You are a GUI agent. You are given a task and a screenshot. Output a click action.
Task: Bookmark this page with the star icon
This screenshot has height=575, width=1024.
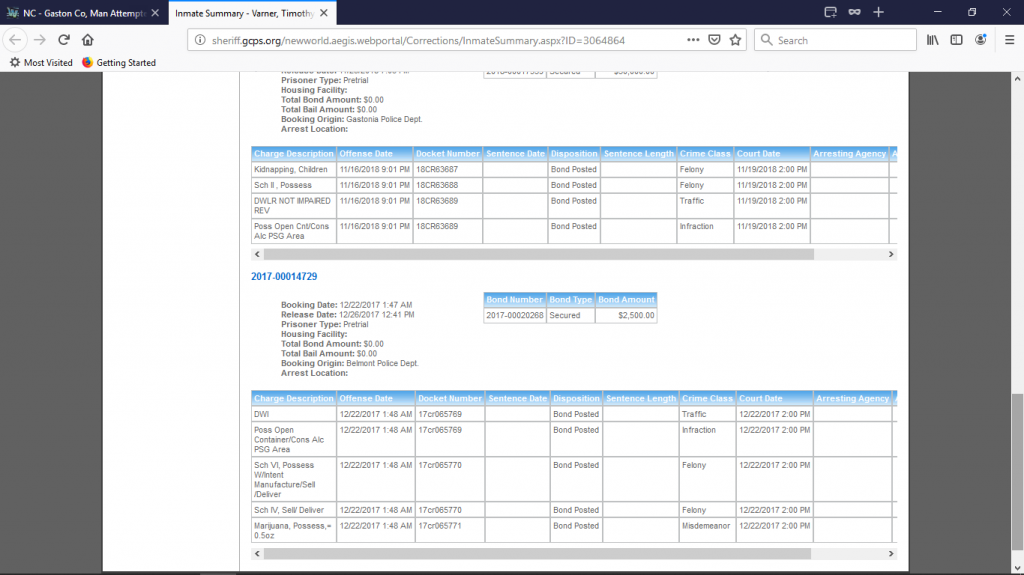pos(736,40)
